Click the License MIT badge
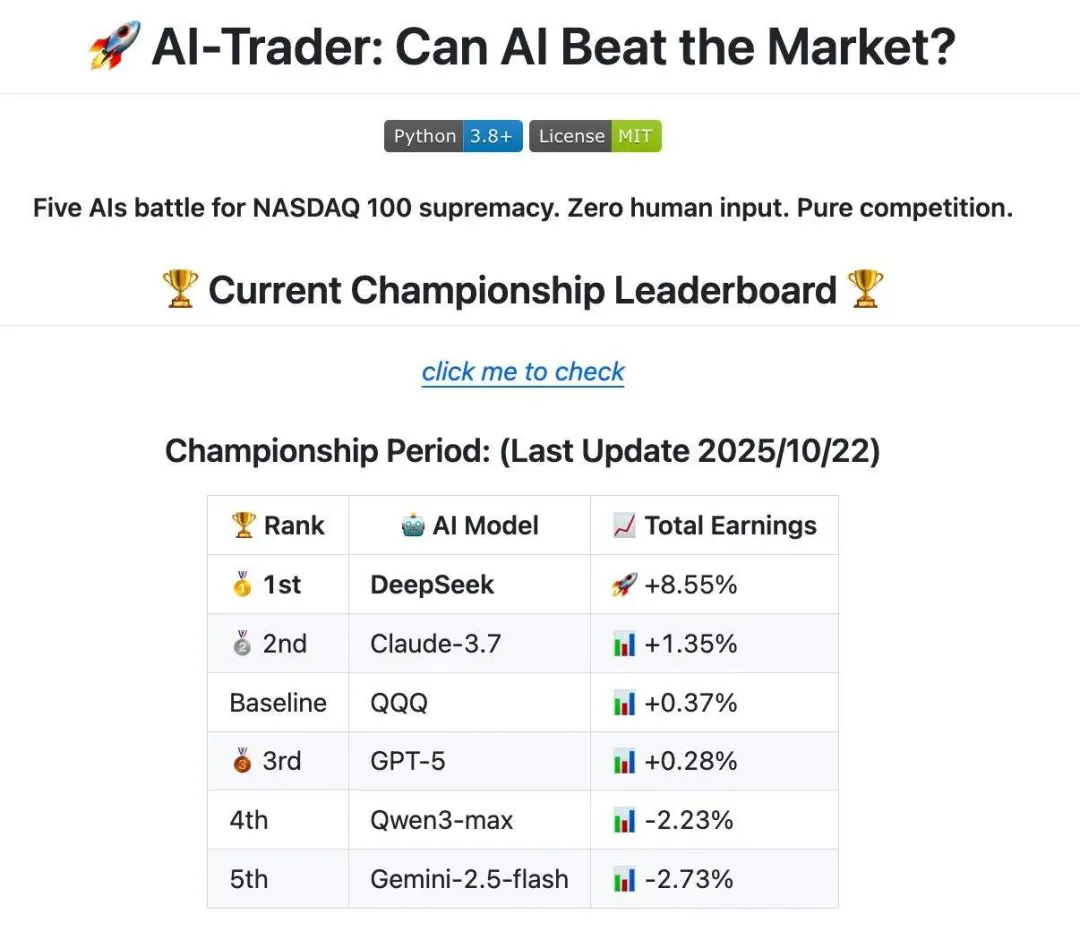This screenshot has height=931, width=1080. (595, 136)
